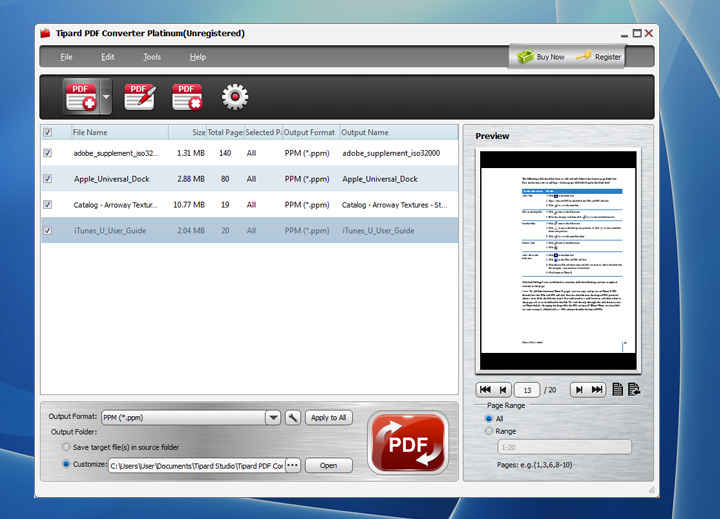Jump to the first preview page

click(486, 390)
